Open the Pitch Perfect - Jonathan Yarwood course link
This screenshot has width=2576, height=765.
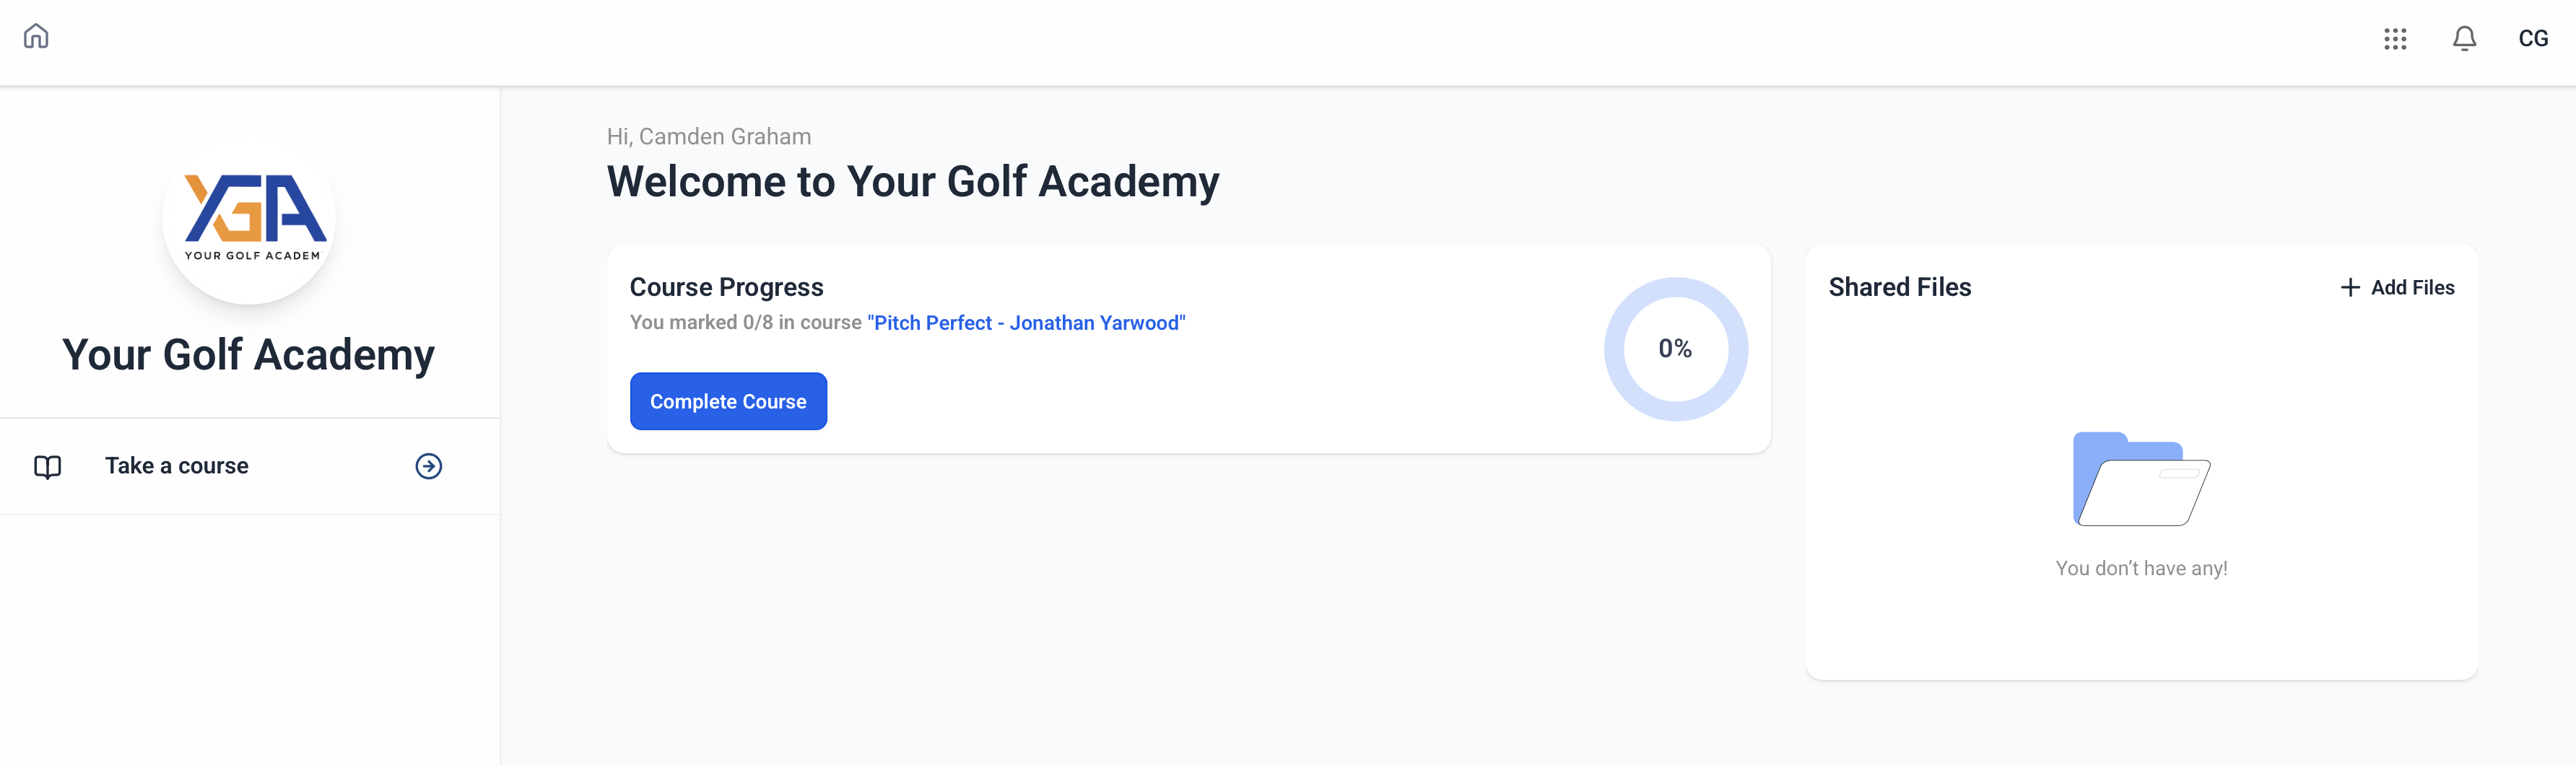tap(1026, 323)
